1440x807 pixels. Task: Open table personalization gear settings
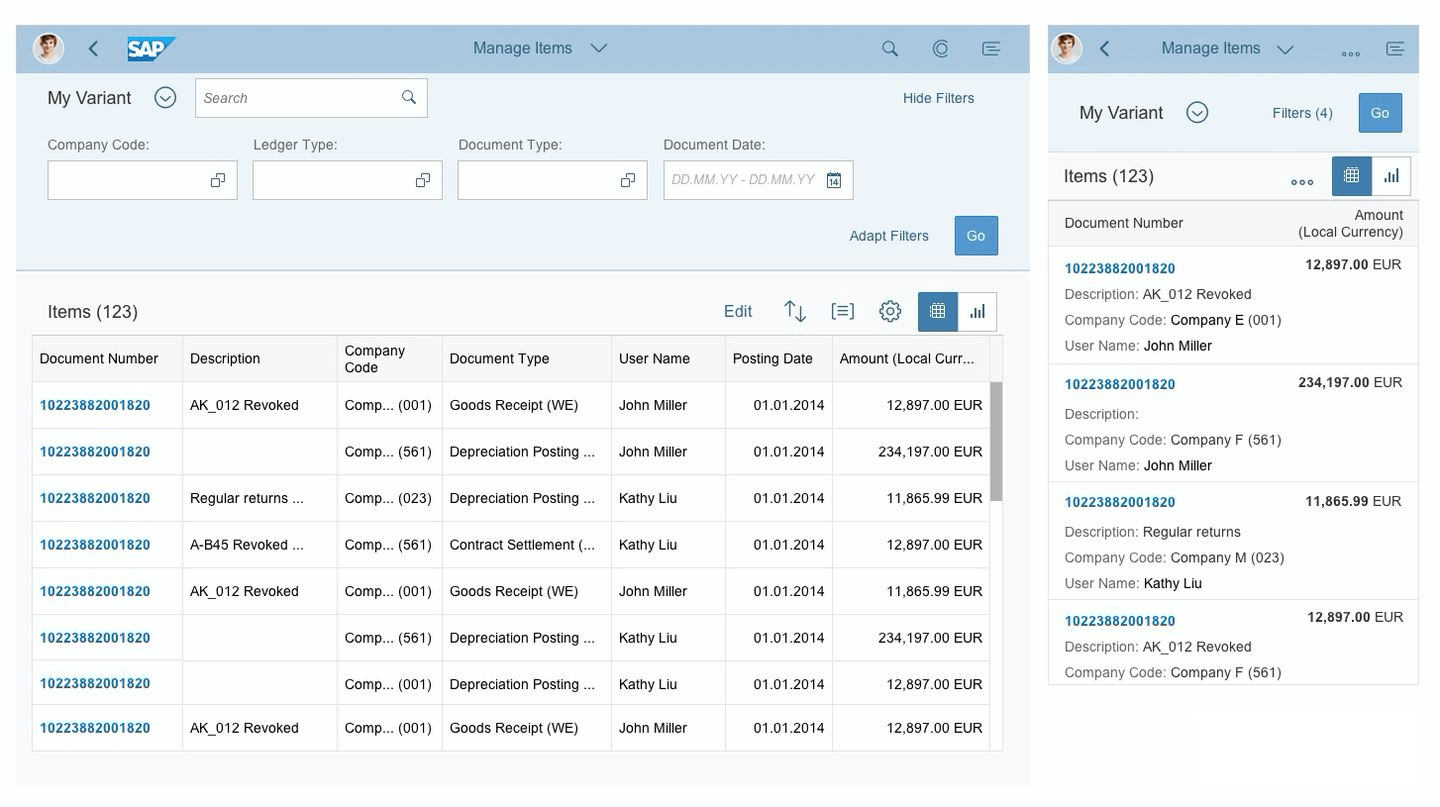click(890, 311)
